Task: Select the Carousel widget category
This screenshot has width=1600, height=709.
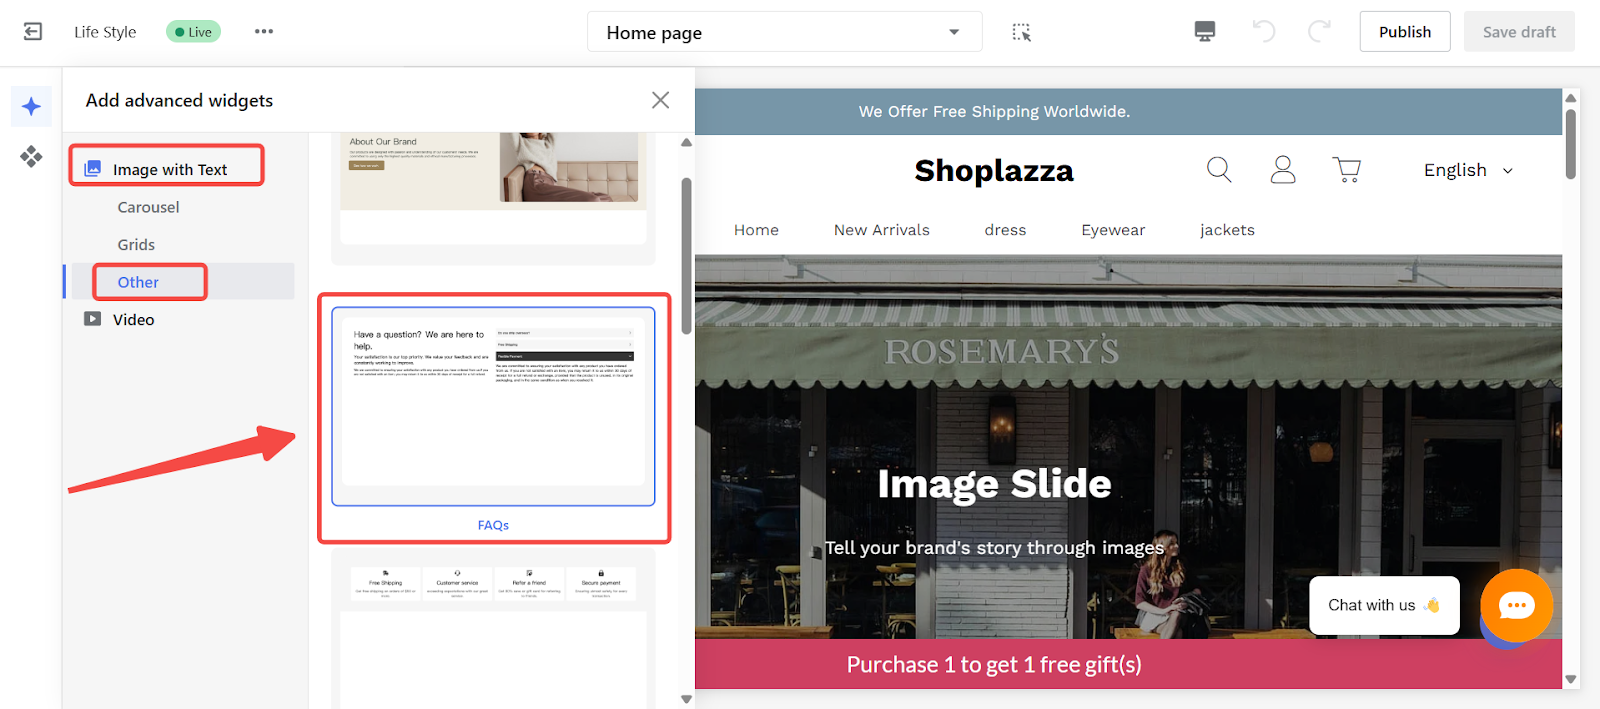Action: tap(148, 207)
